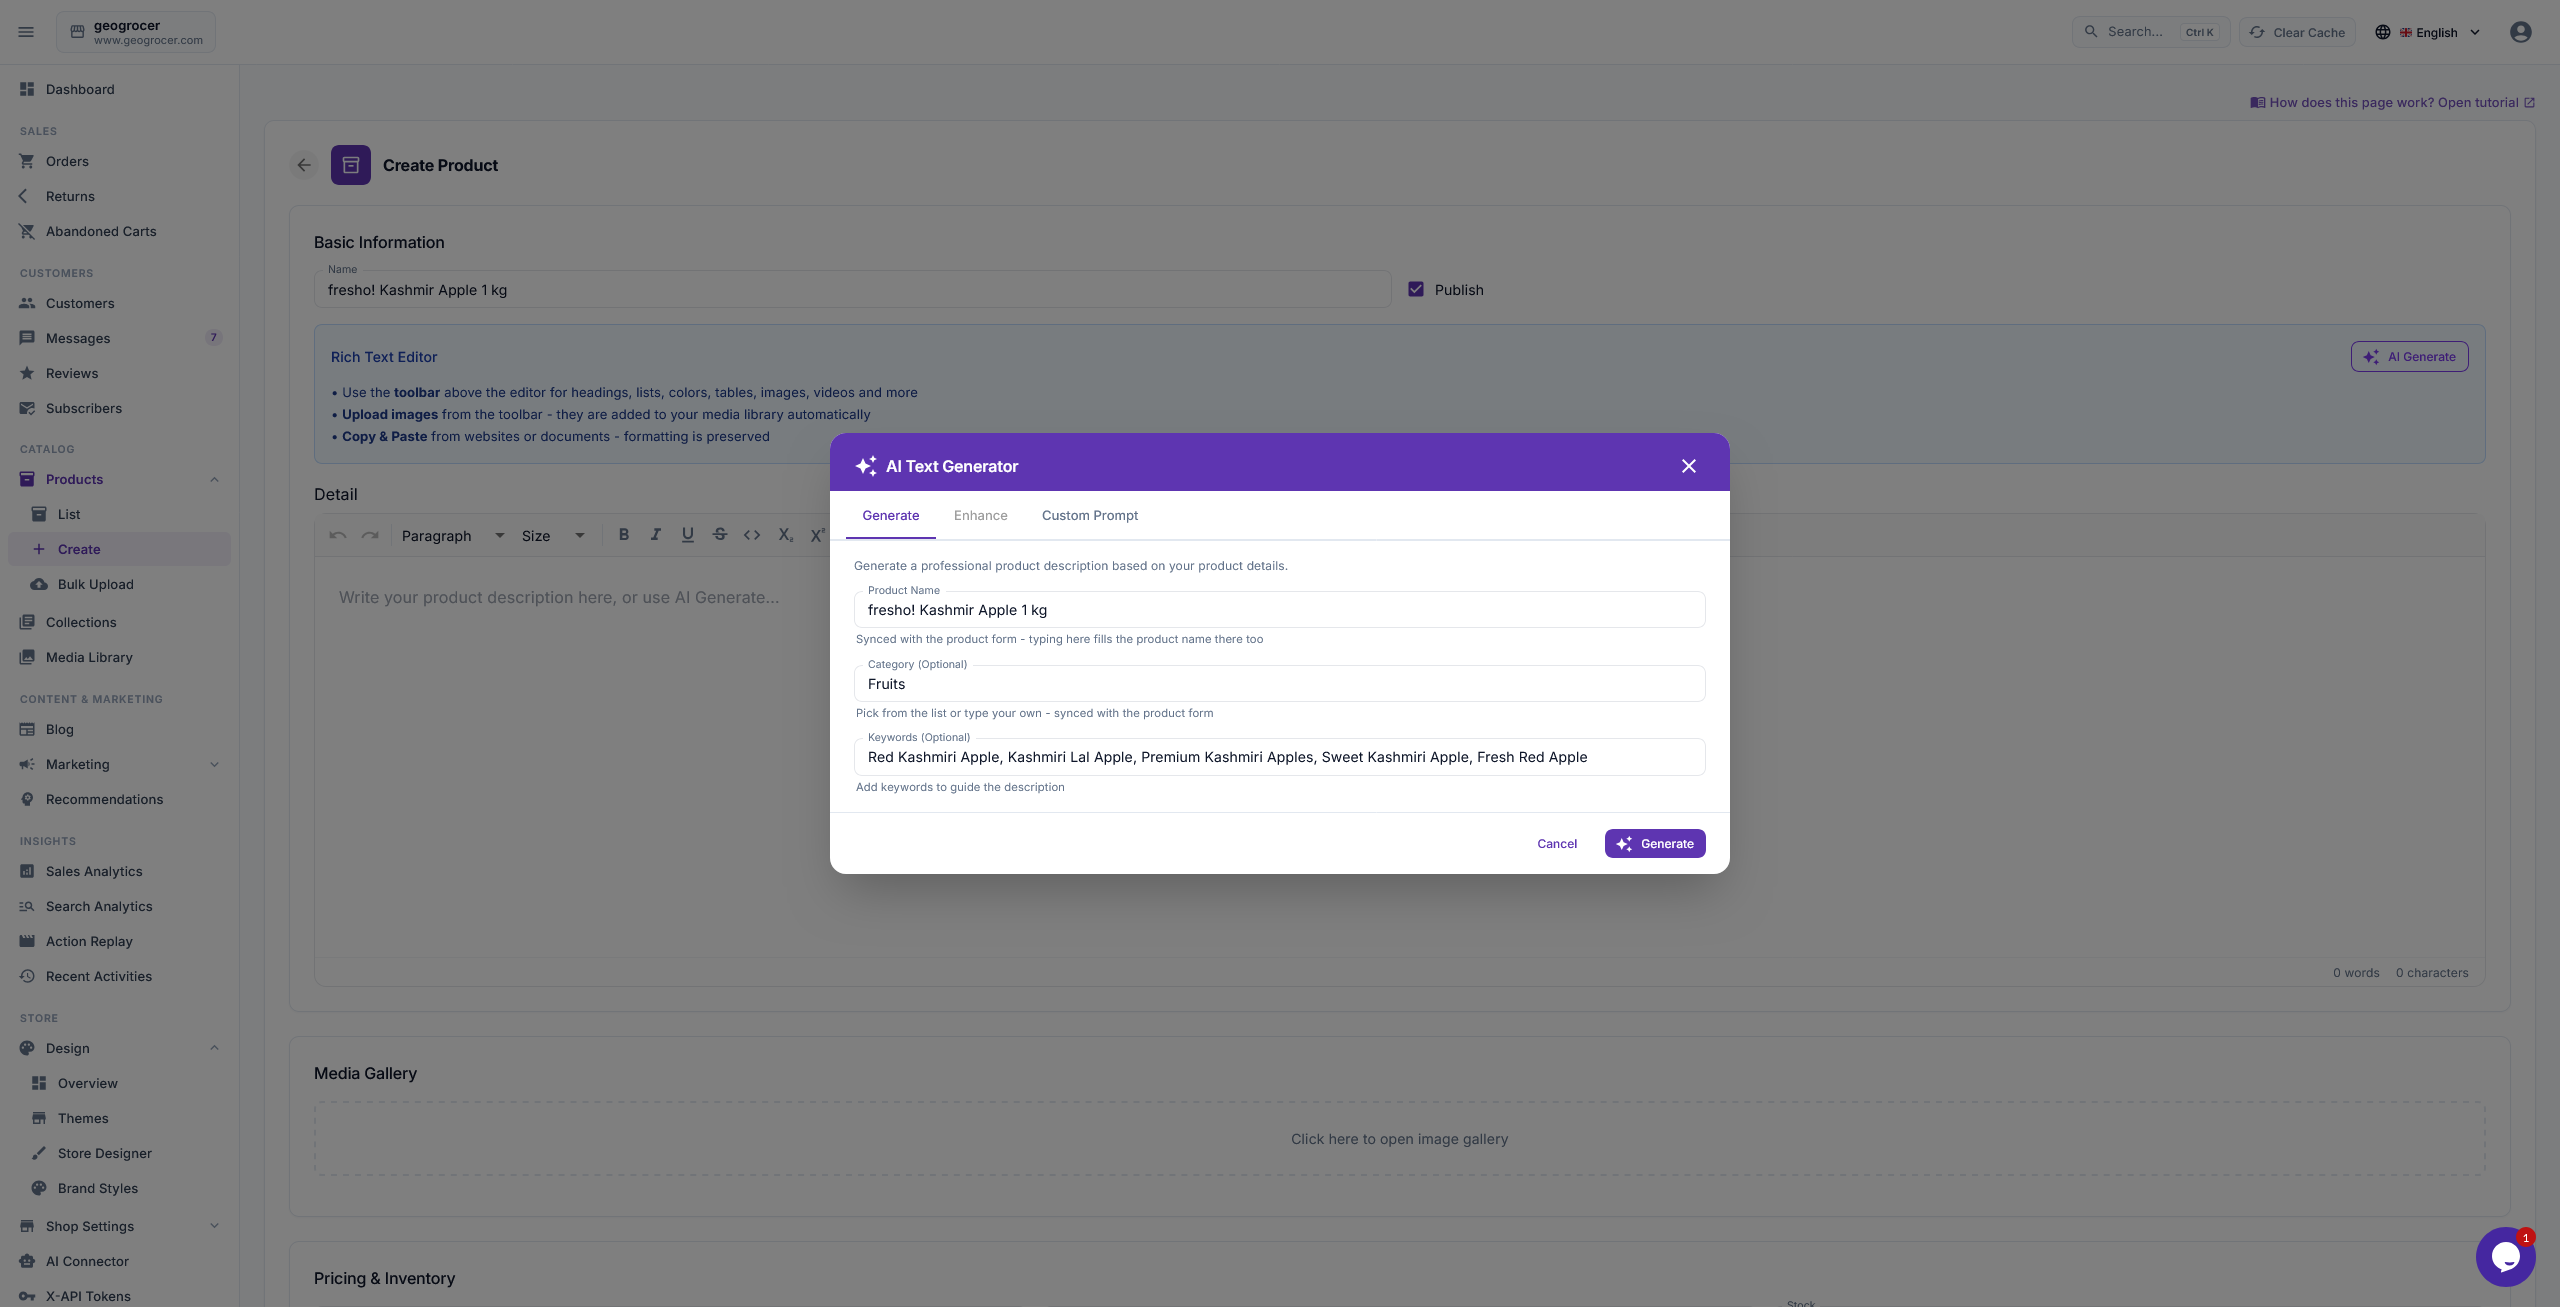The width and height of the screenshot is (2560, 1307).
Task: Click the purple Generate button
Action: click(1655, 844)
